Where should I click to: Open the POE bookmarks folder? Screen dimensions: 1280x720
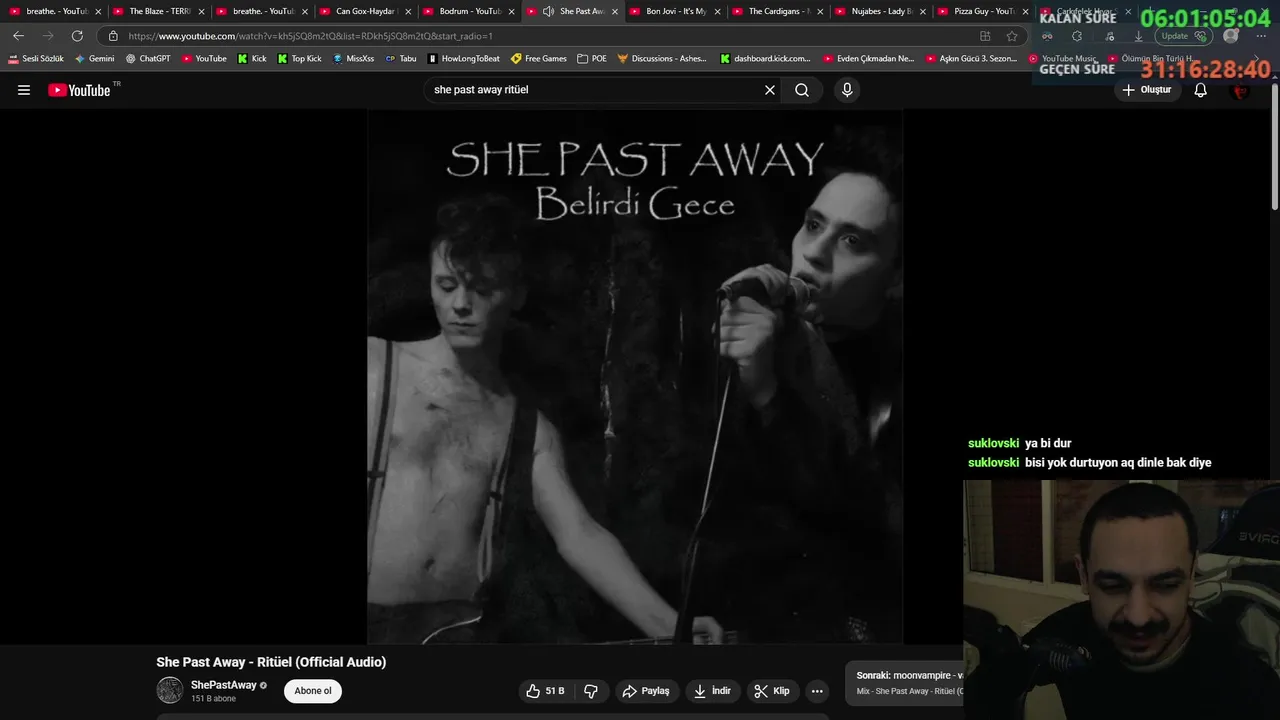tap(592, 59)
